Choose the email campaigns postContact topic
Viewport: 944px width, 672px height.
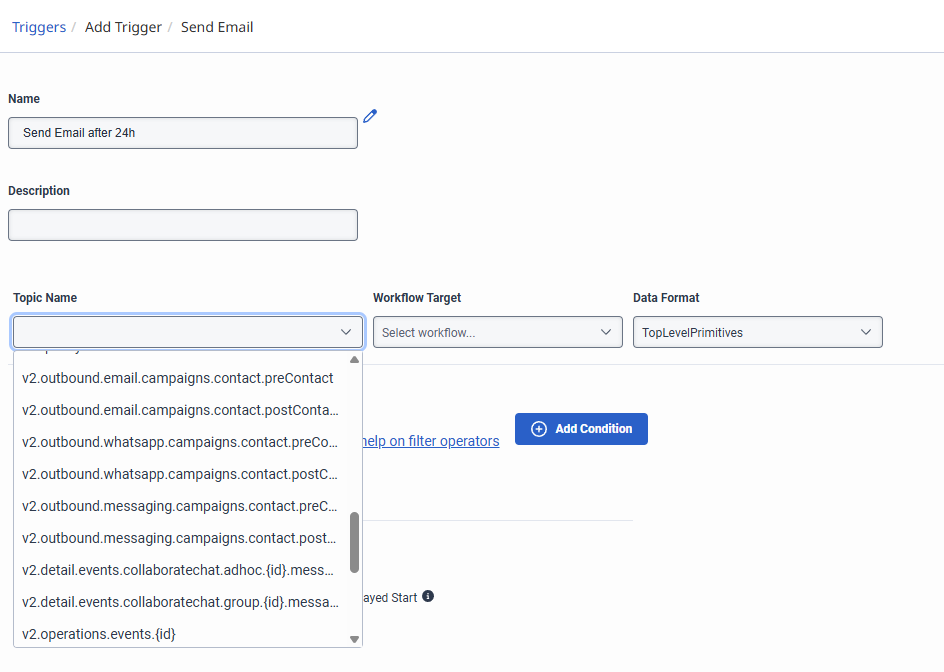[x=180, y=410]
